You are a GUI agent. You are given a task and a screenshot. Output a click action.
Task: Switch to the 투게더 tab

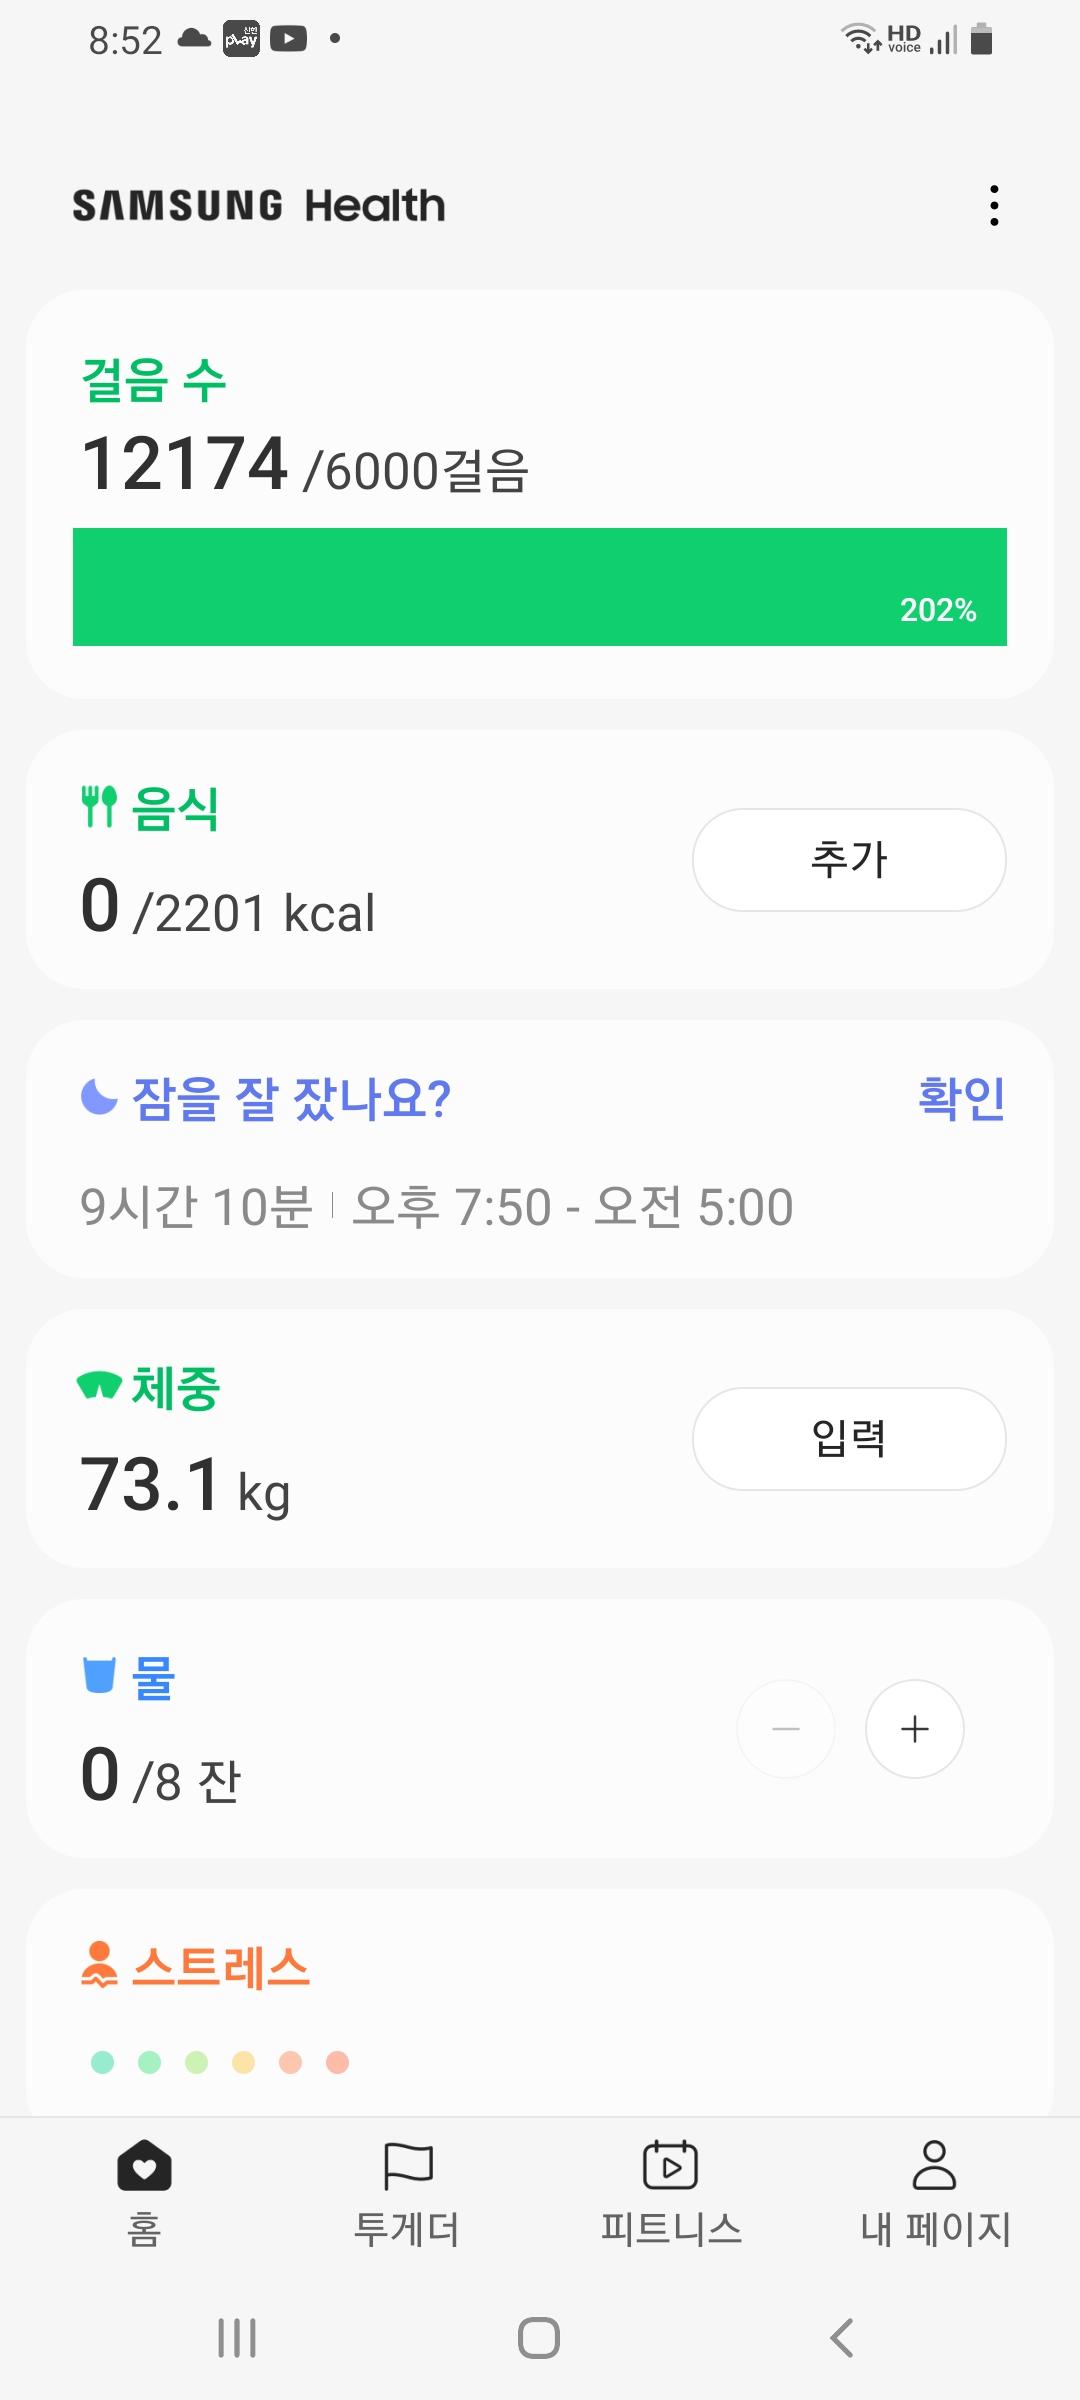[407, 2192]
